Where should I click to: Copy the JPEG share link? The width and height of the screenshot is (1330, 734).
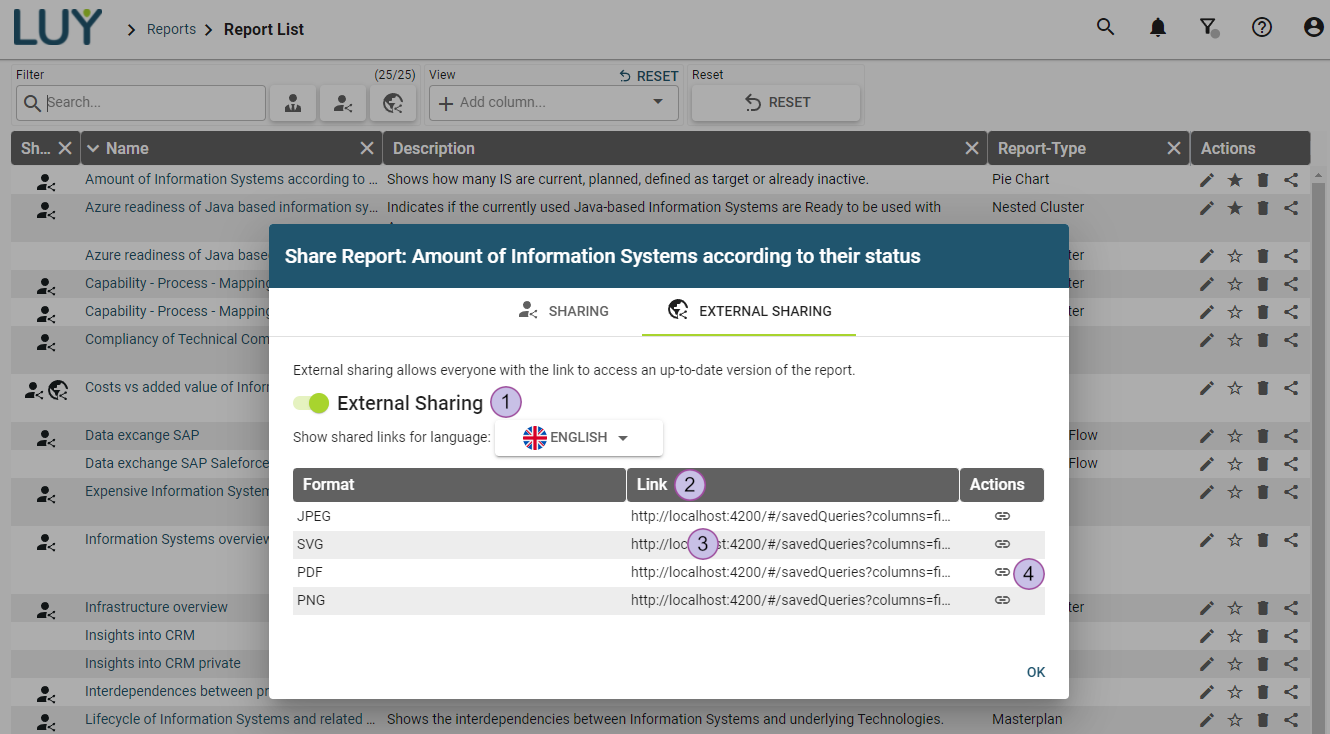[x=1001, y=516]
